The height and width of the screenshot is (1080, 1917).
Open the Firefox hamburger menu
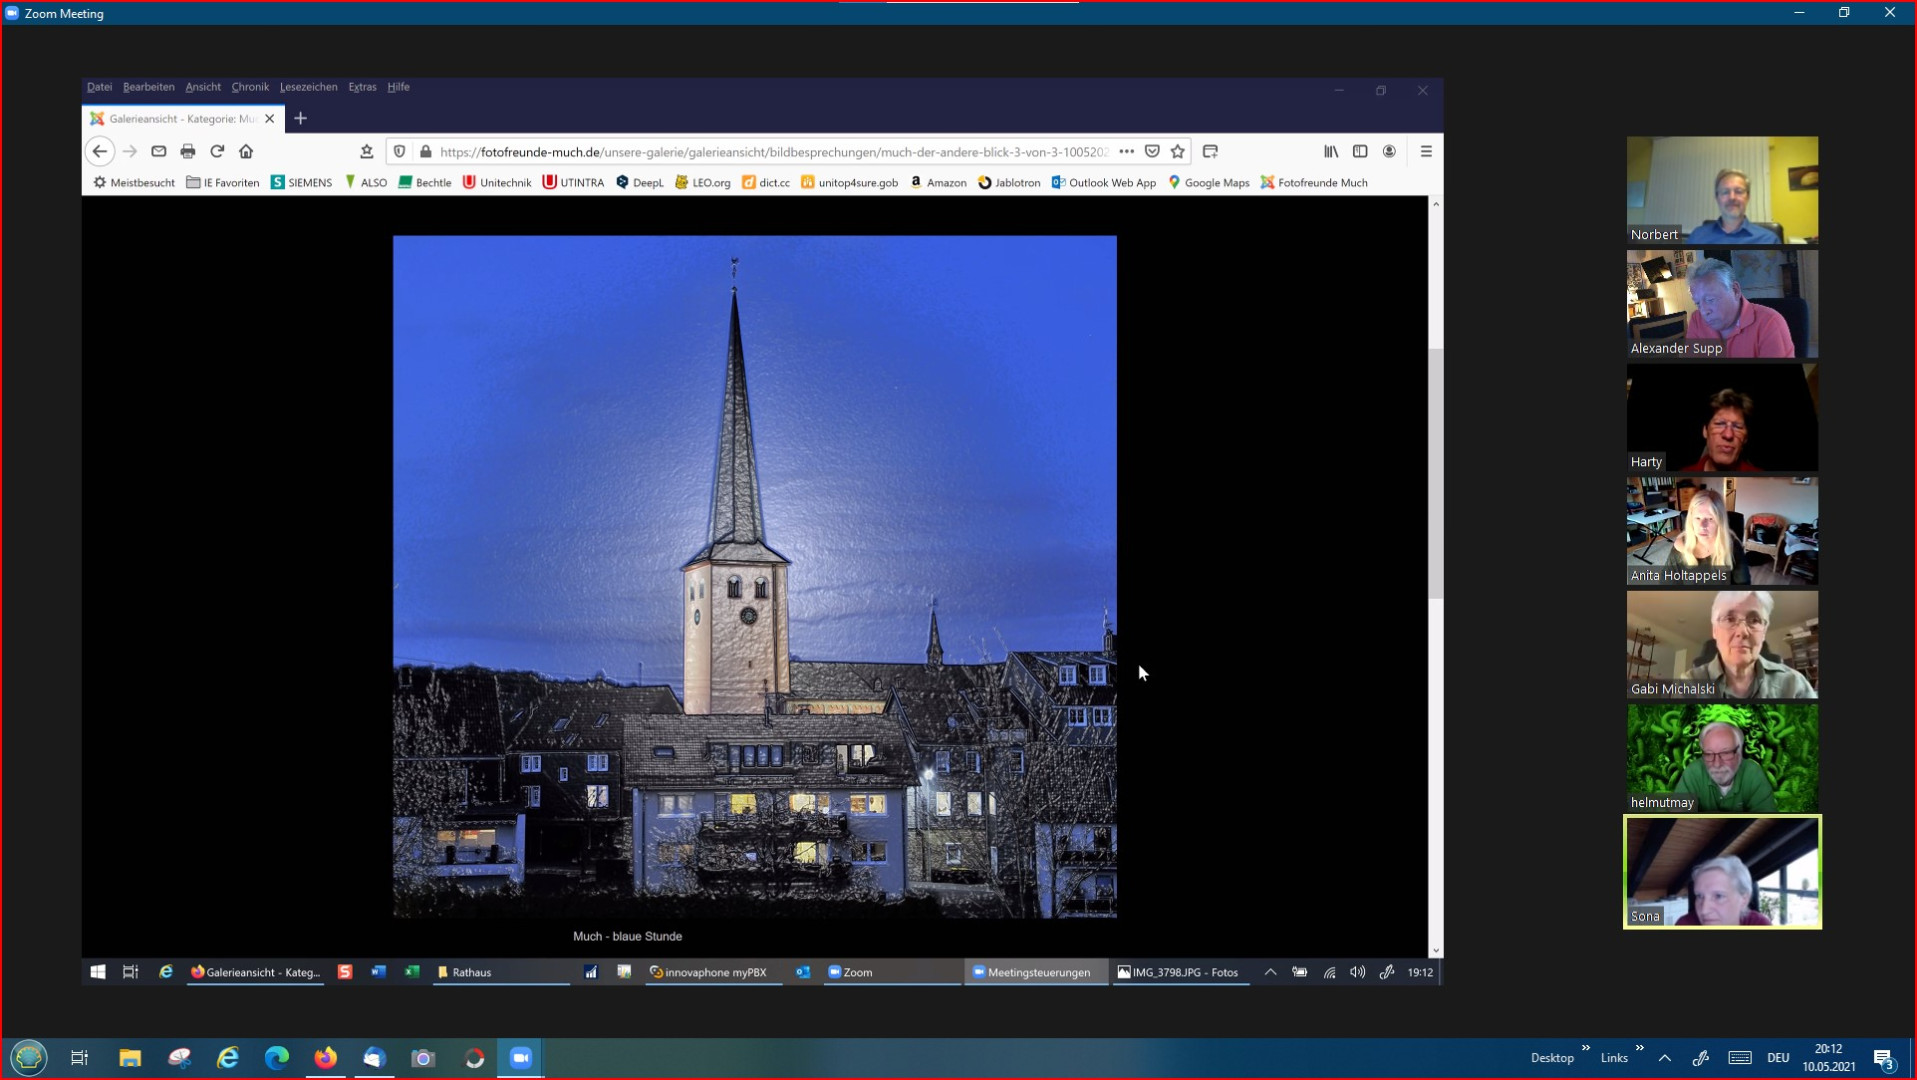[1426, 151]
